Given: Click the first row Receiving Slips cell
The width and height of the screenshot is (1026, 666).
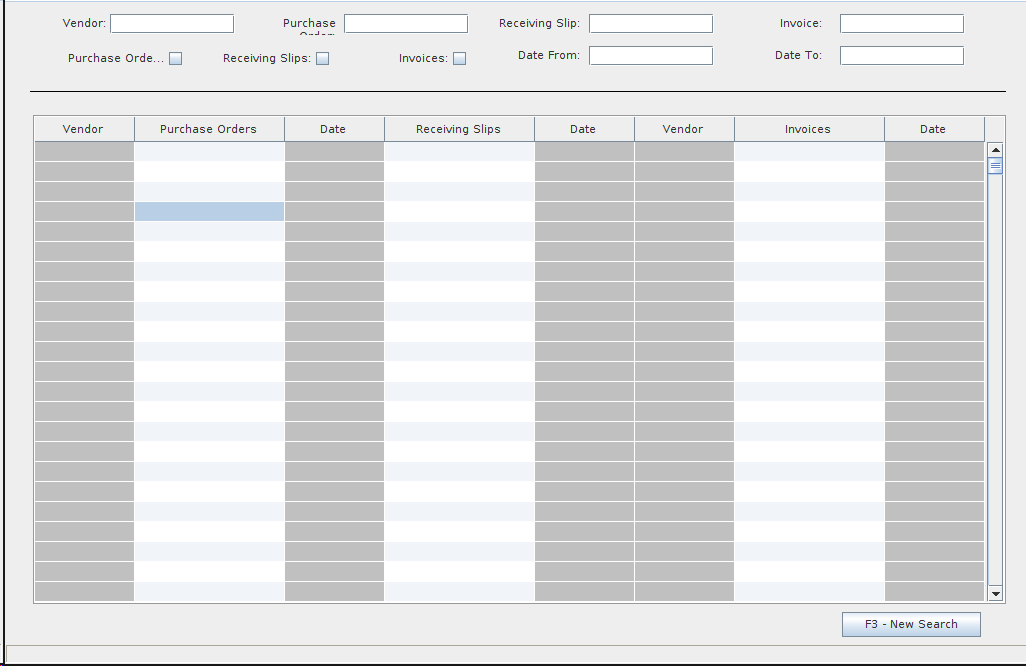Looking at the screenshot, I should point(459,152).
